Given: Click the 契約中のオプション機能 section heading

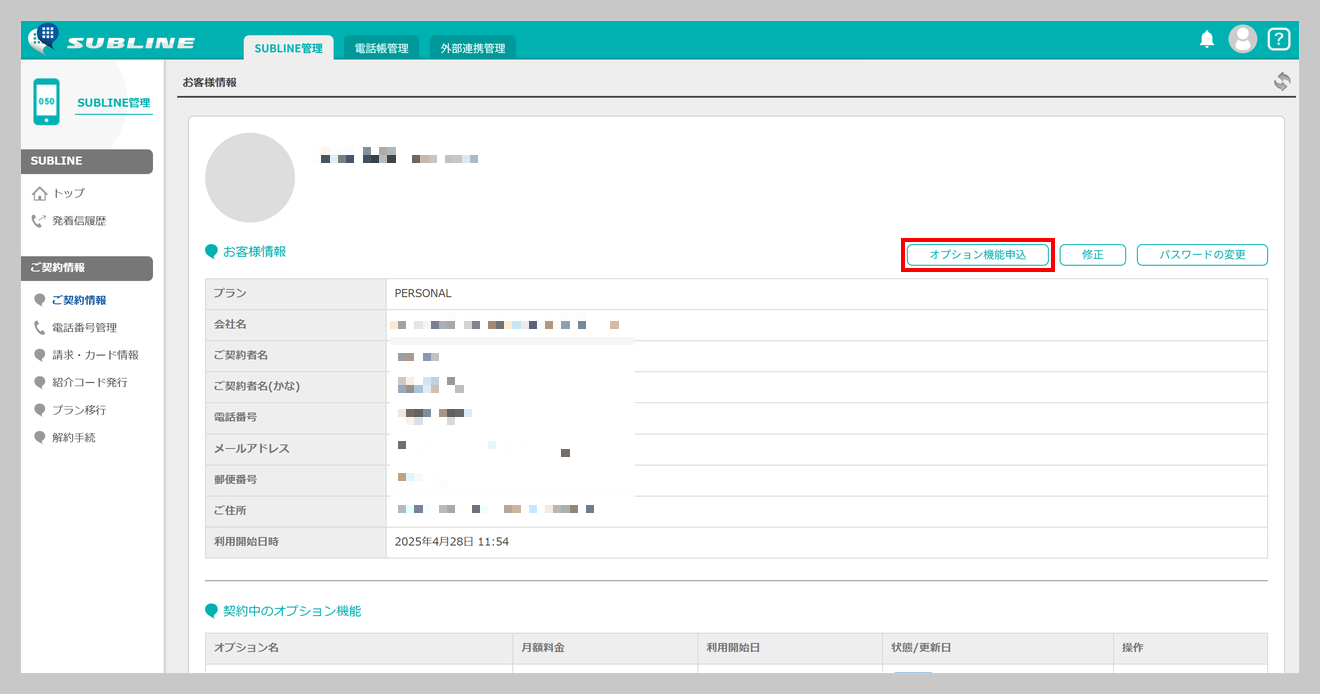Looking at the screenshot, I should [292, 610].
